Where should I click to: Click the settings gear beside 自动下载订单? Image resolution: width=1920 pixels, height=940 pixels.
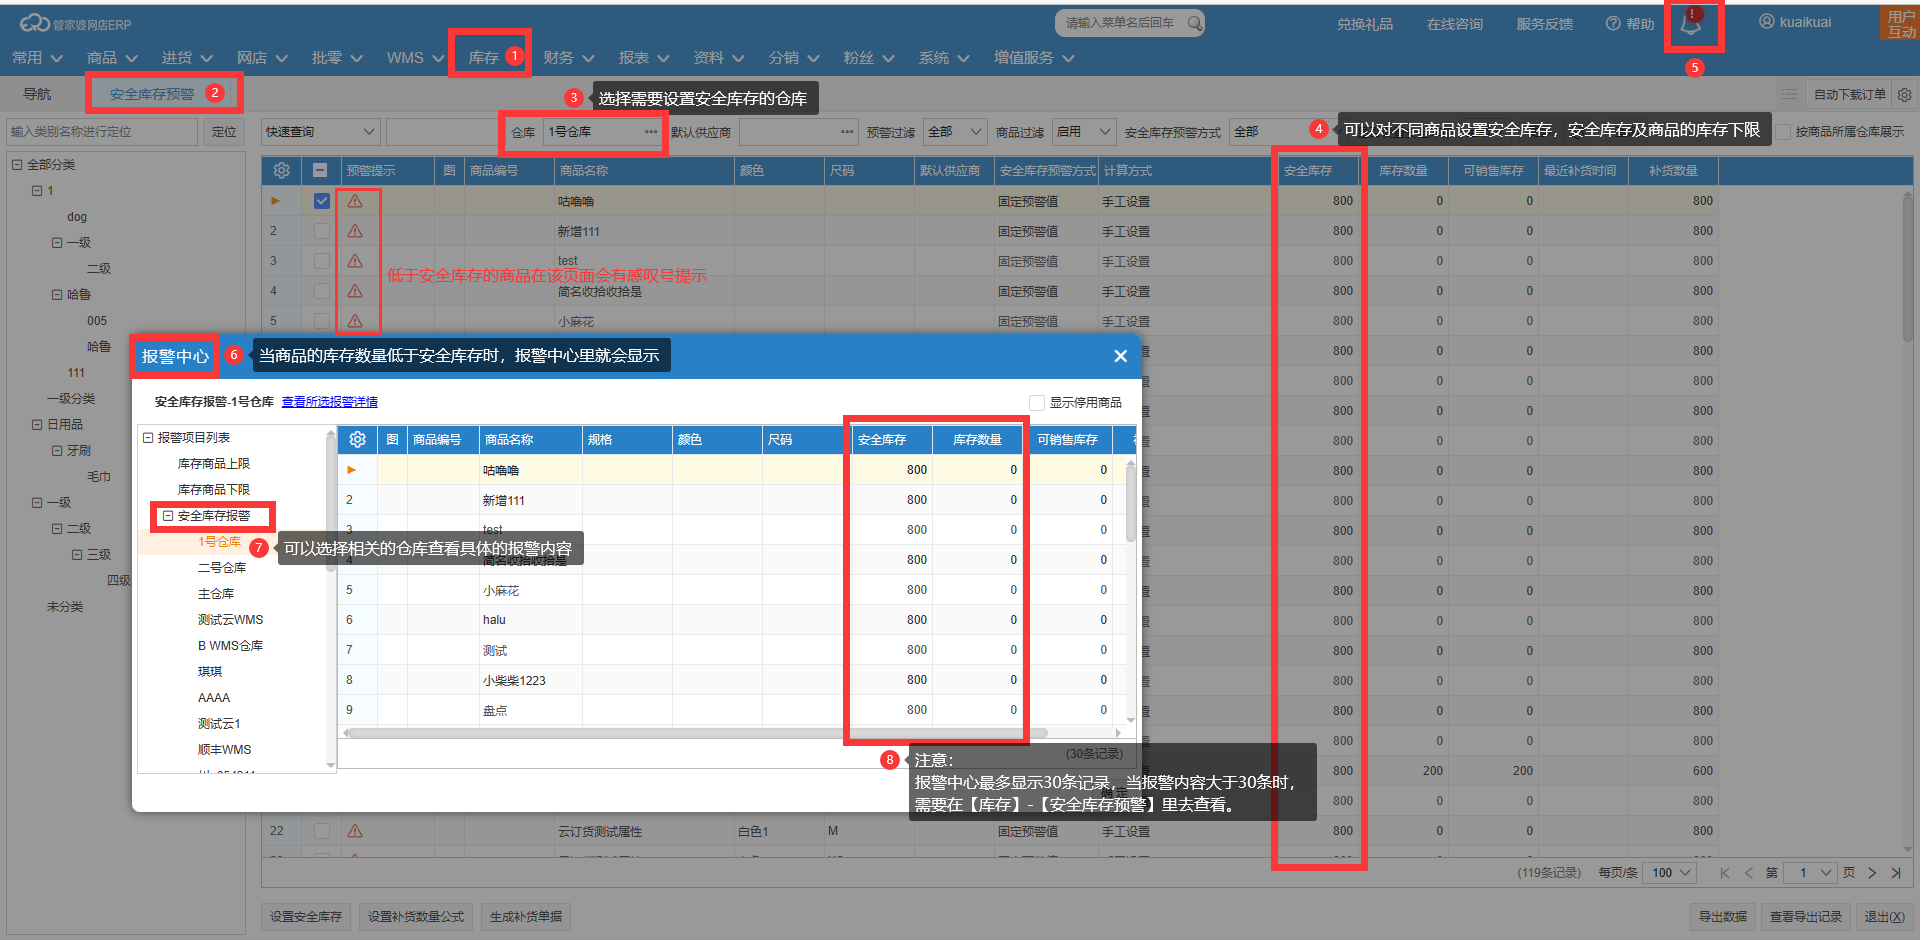(x=1904, y=95)
